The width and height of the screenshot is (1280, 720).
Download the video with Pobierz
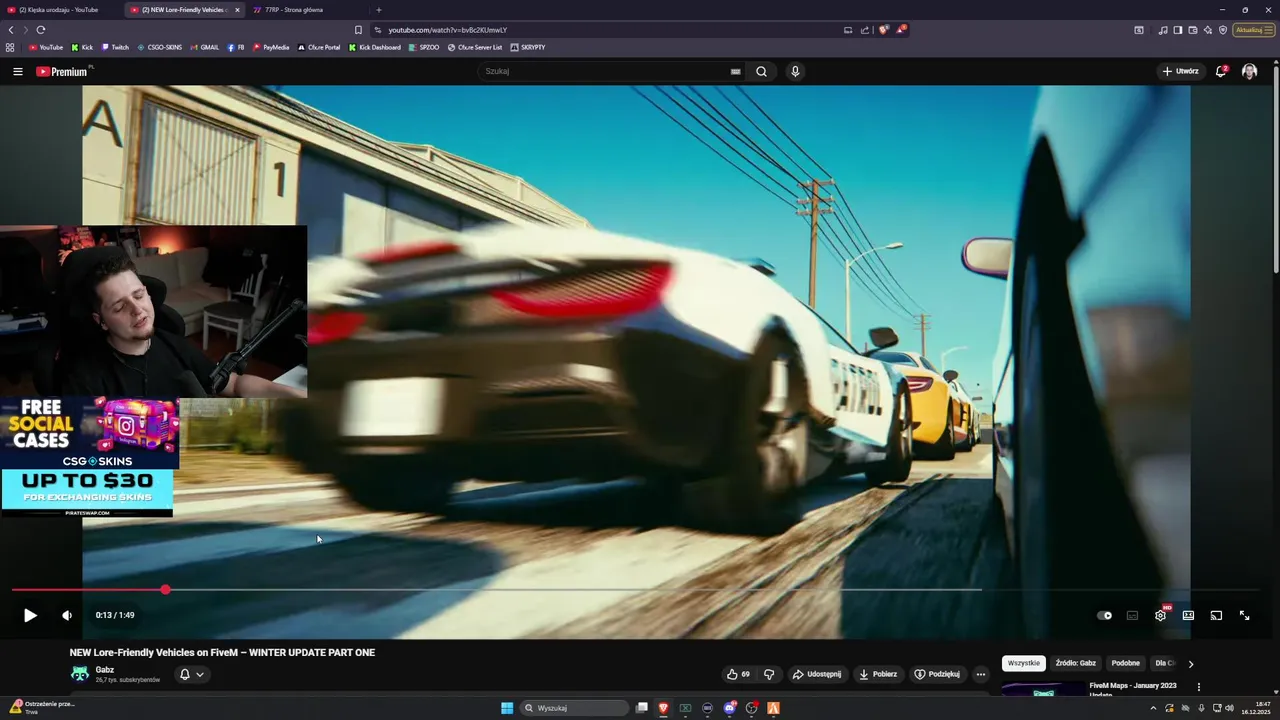878,674
